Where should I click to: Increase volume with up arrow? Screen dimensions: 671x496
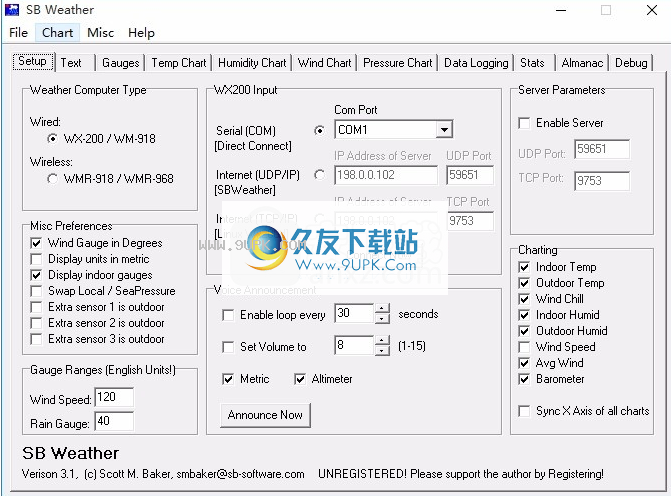(x=382, y=340)
